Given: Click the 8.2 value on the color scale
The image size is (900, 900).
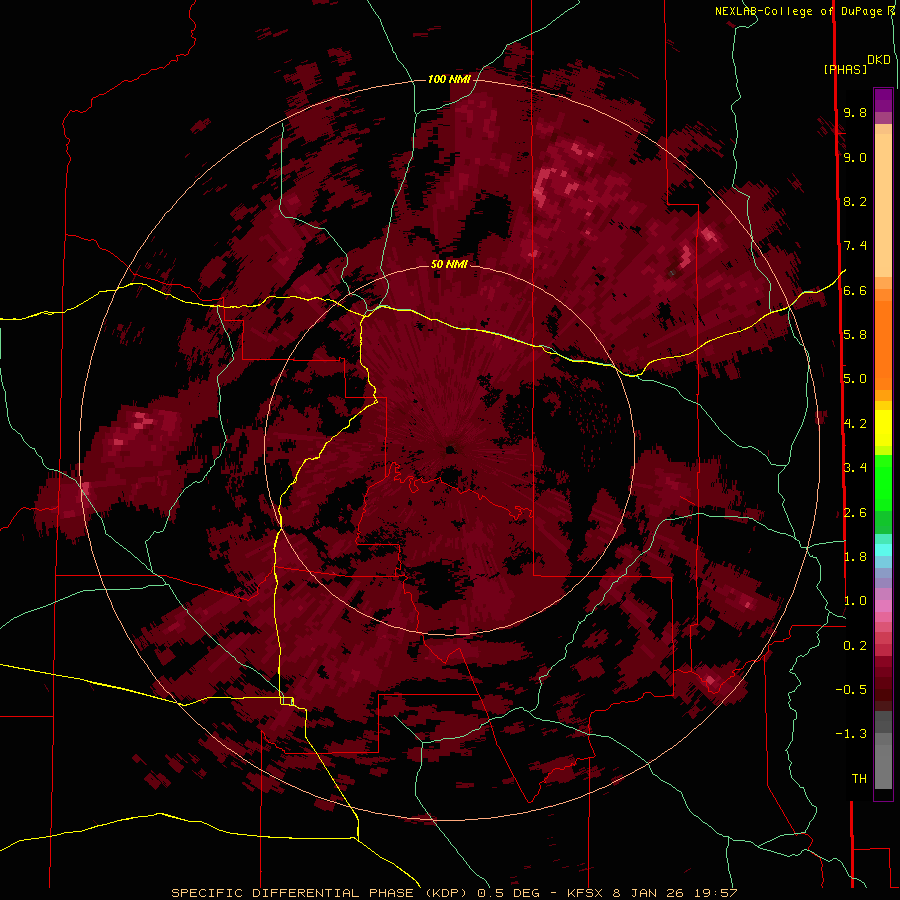Looking at the screenshot, I should pyautogui.click(x=855, y=201).
